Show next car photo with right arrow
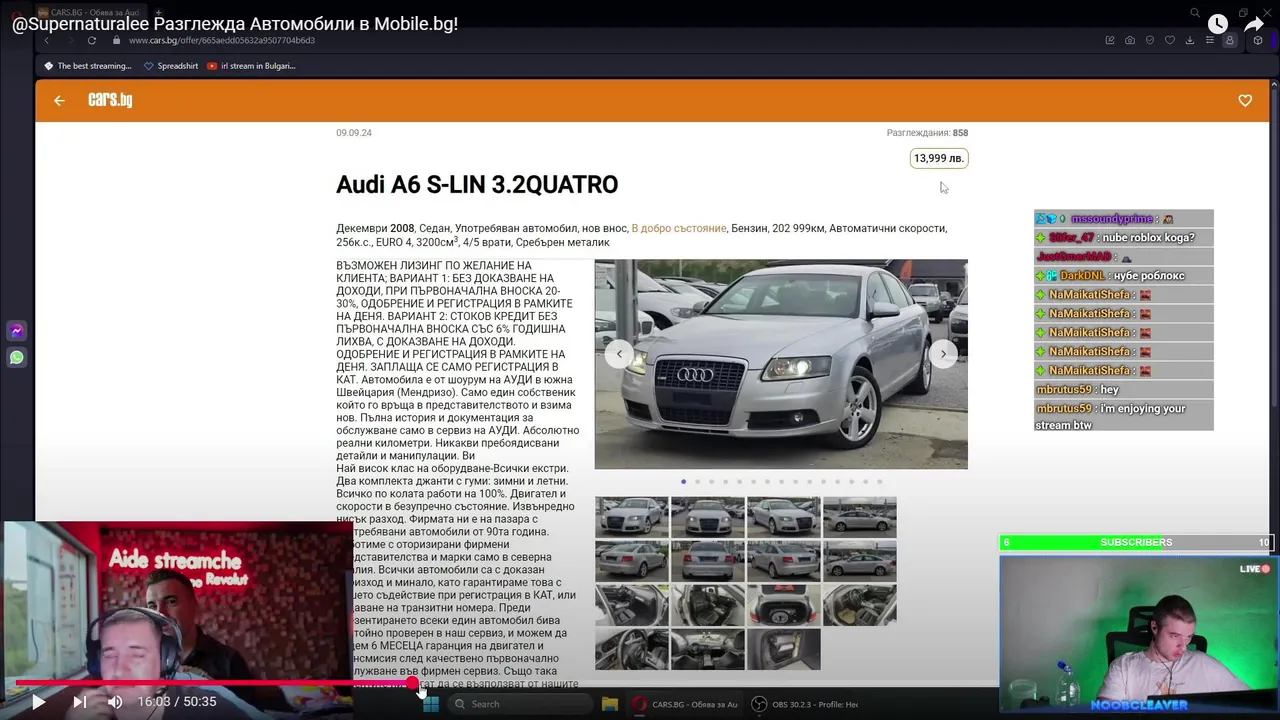Screen dimensions: 1280x720 point(943,354)
